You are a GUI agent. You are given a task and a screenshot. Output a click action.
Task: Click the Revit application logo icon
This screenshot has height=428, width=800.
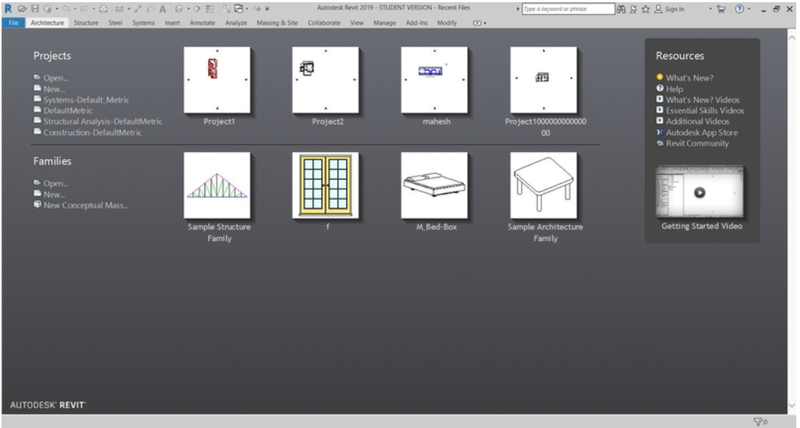[8, 9]
